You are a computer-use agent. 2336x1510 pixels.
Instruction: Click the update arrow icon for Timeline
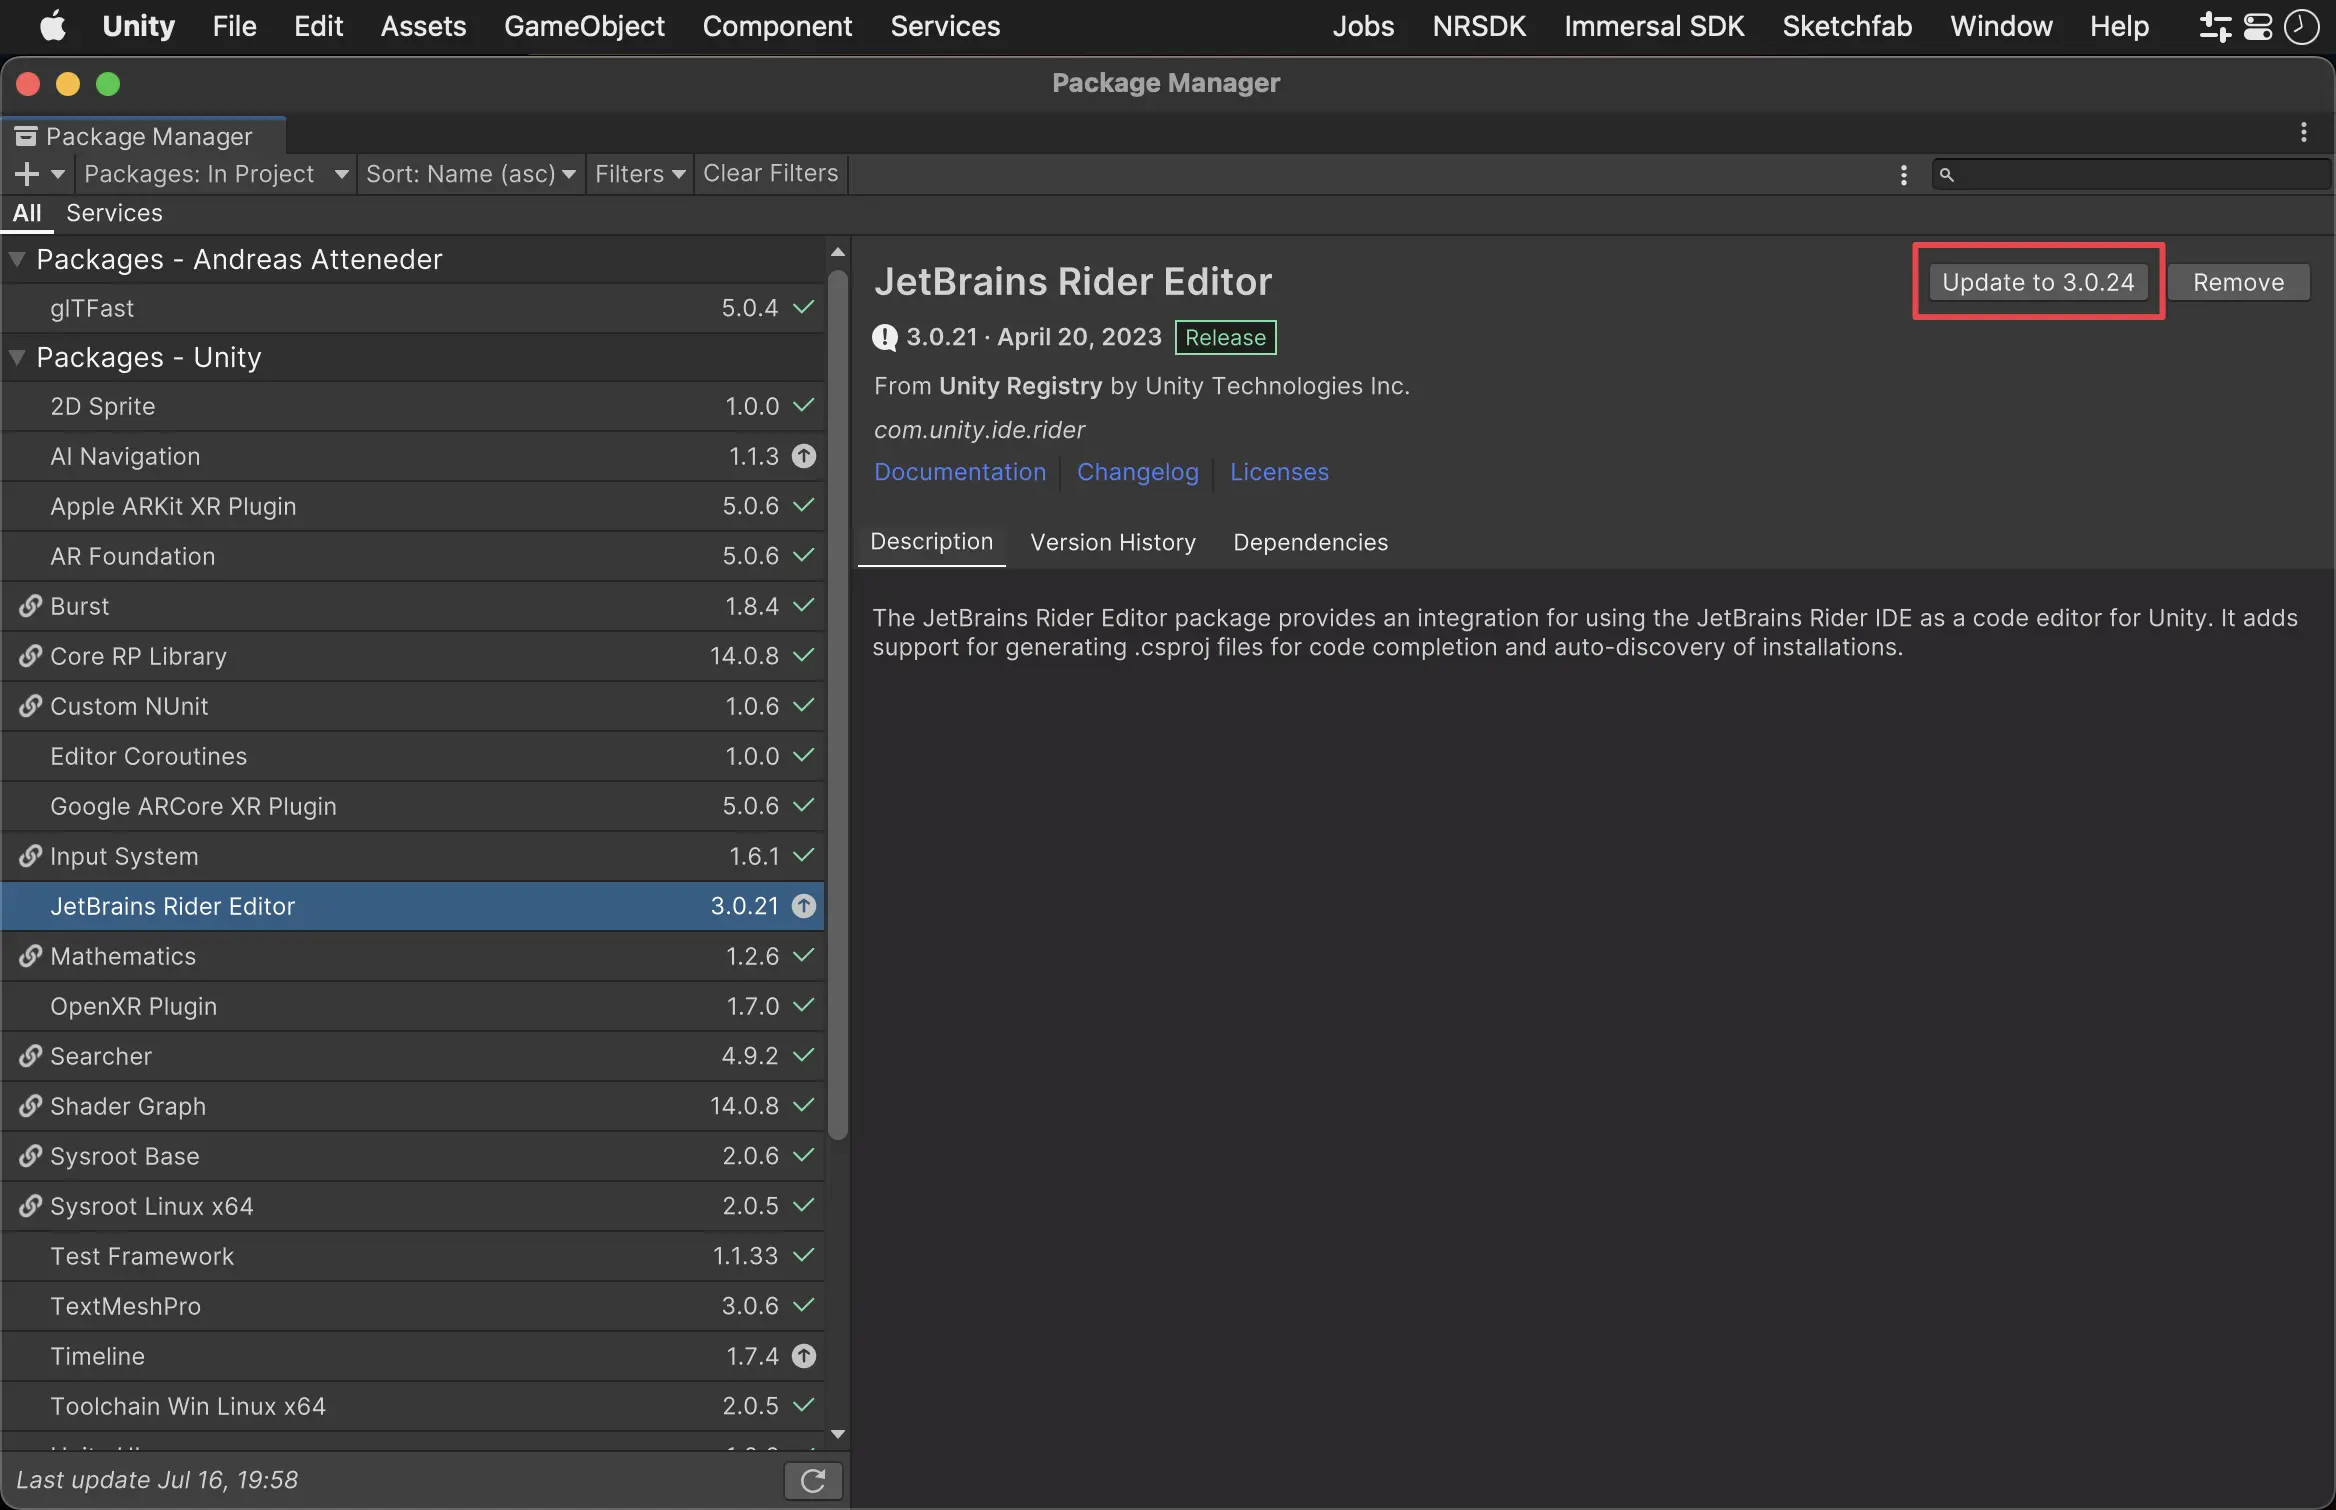[804, 1356]
